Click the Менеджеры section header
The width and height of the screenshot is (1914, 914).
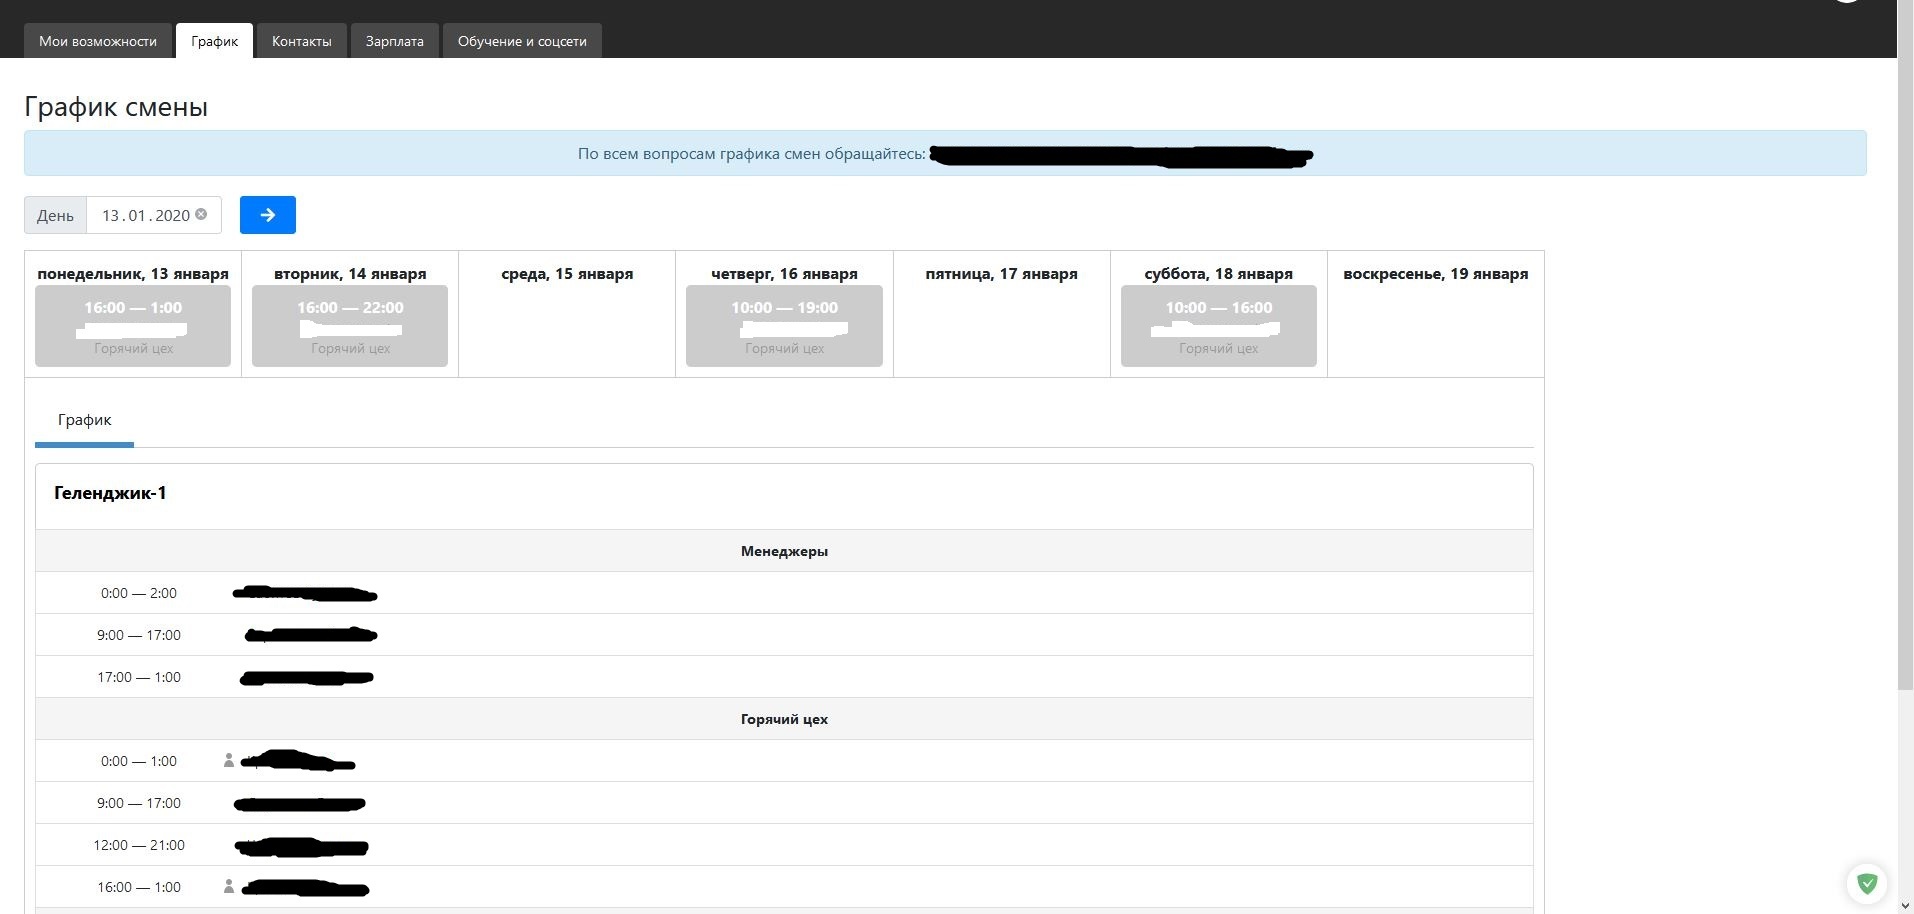pyautogui.click(x=784, y=551)
